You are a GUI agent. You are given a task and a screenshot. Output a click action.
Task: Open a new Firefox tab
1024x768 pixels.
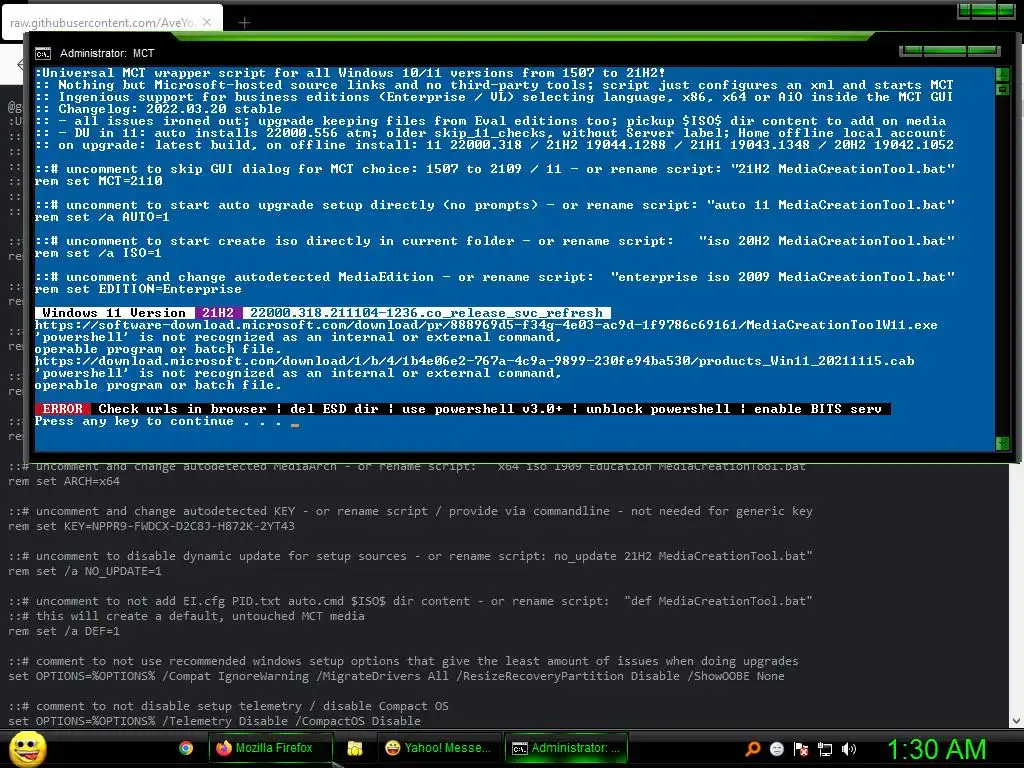[244, 23]
